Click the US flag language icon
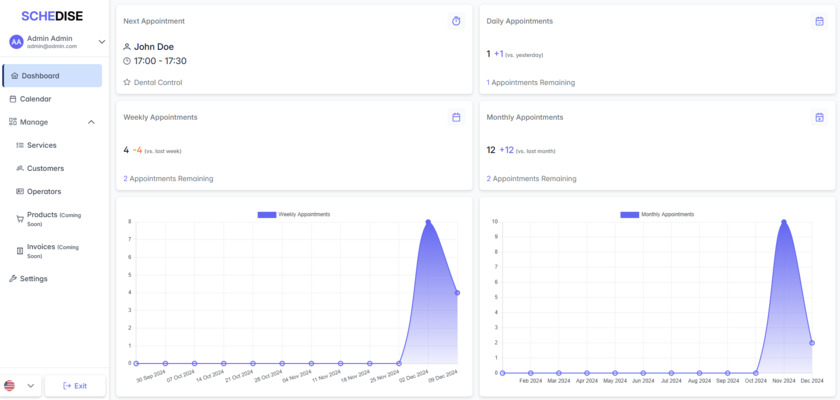 click(10, 385)
